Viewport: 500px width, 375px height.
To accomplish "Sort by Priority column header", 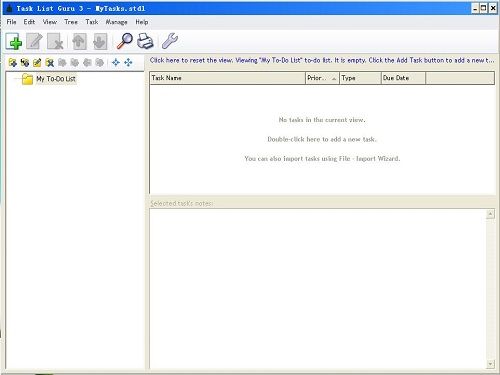I will tap(322, 78).
